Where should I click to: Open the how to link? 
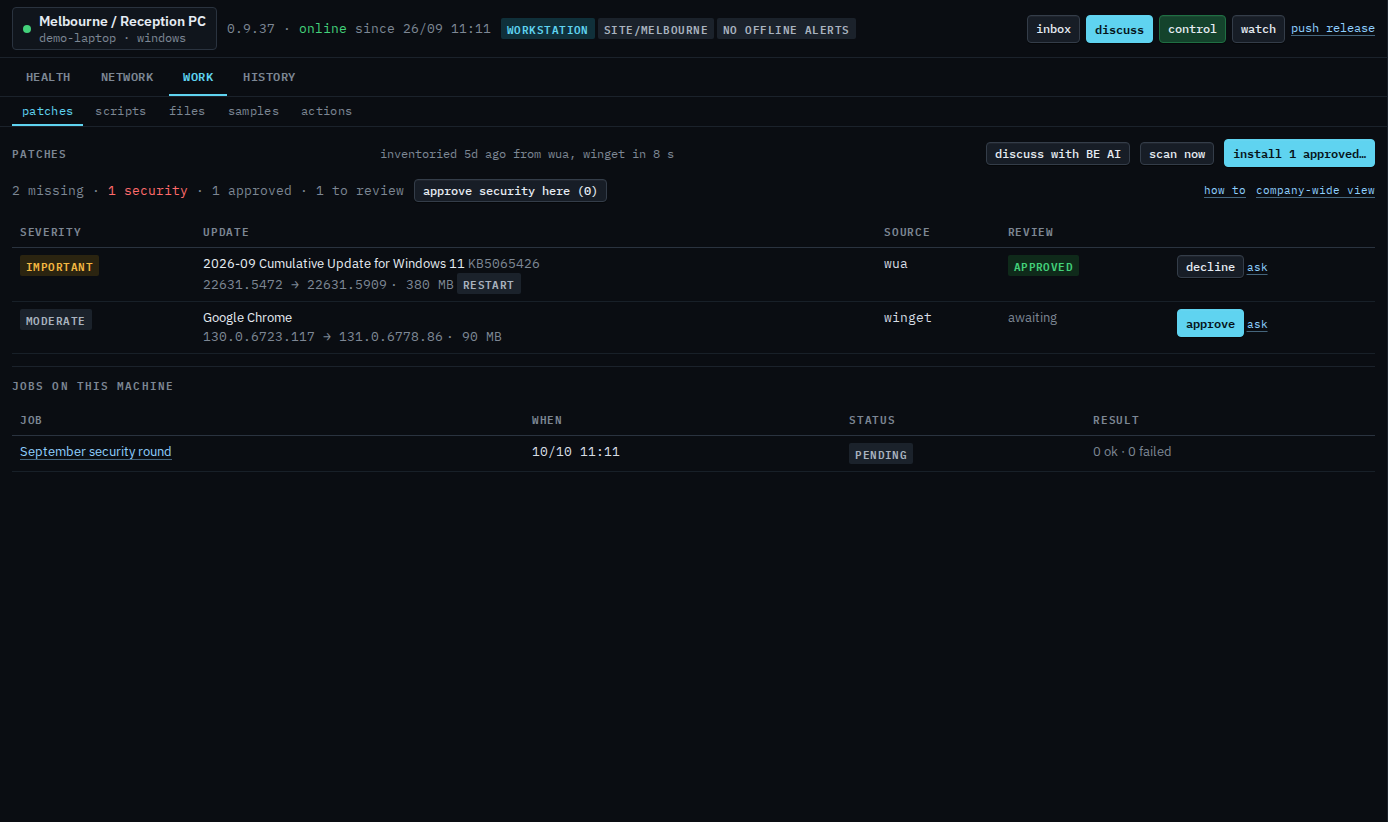1225,191
